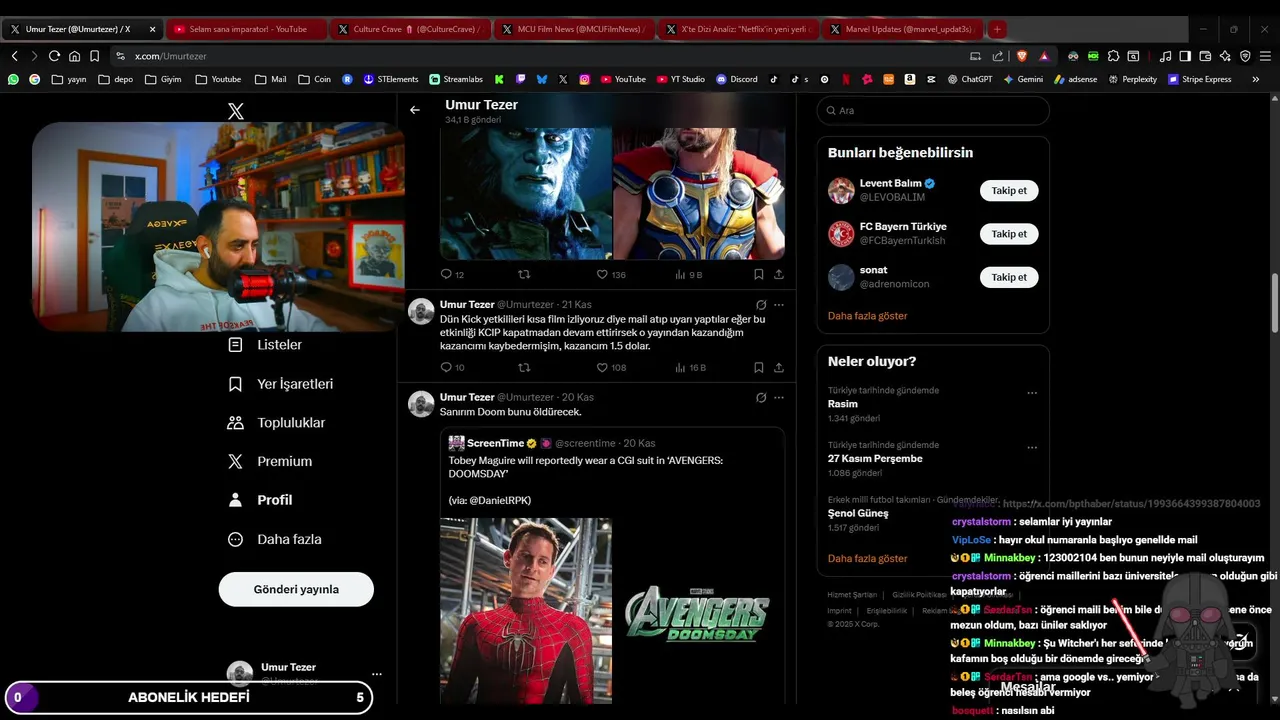
Task: Return with the back arrow beside Umur Tezer
Action: pos(415,110)
